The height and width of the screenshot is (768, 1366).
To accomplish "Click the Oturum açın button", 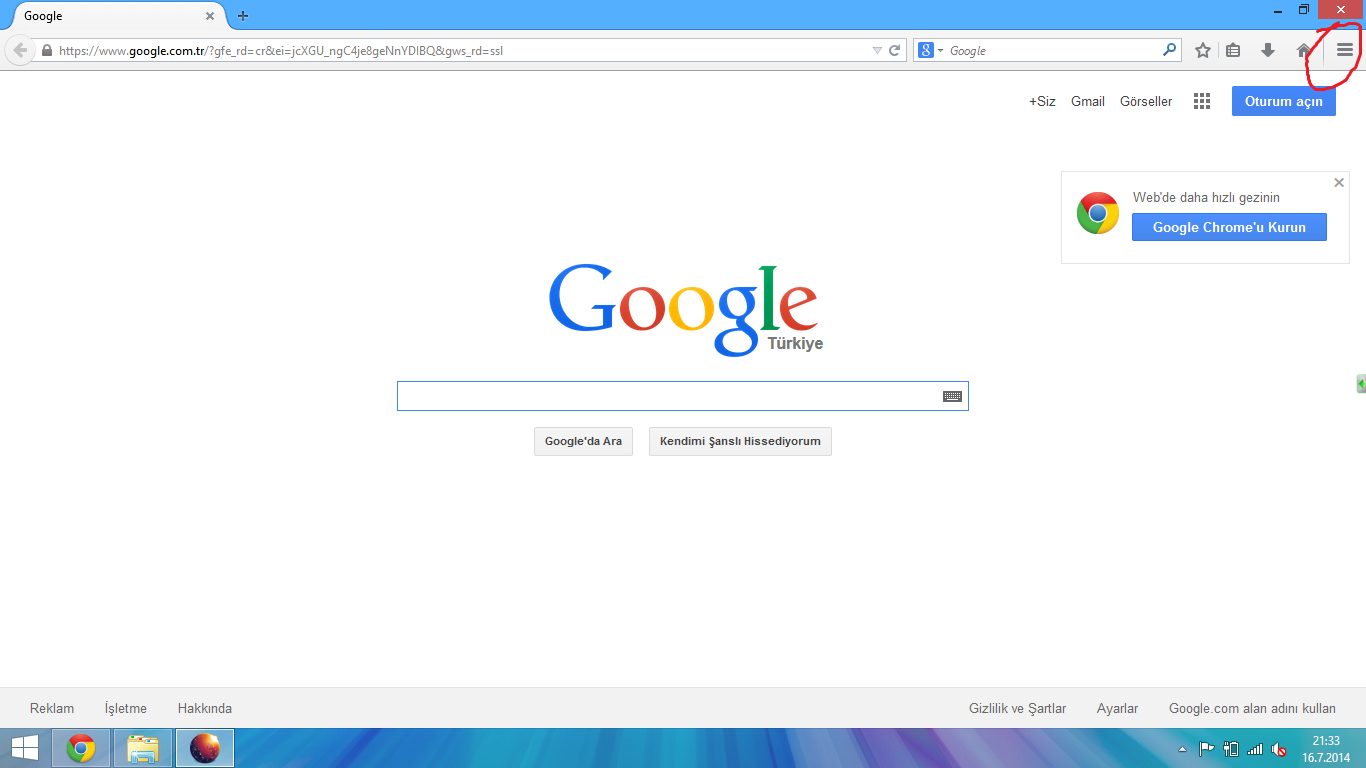I will click(1283, 101).
